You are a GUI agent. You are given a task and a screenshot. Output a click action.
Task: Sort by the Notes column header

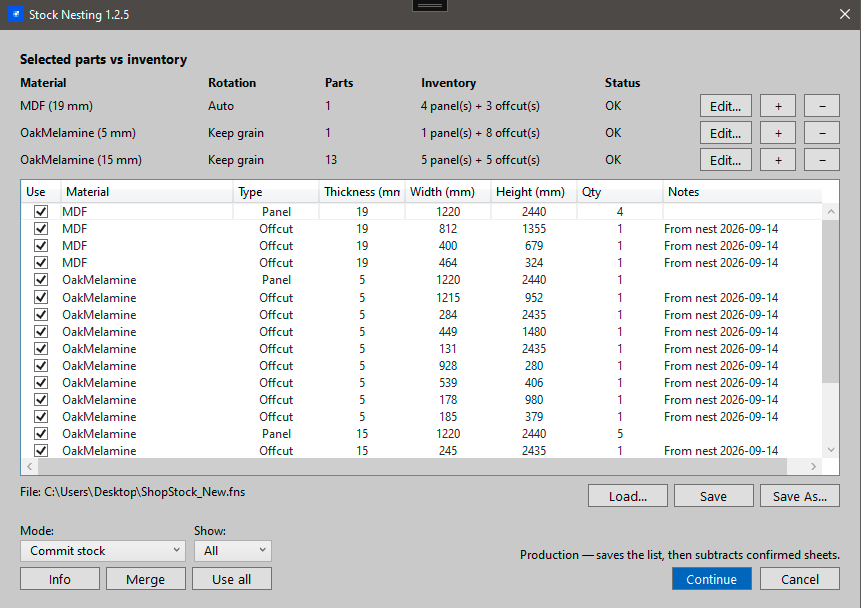coord(742,192)
